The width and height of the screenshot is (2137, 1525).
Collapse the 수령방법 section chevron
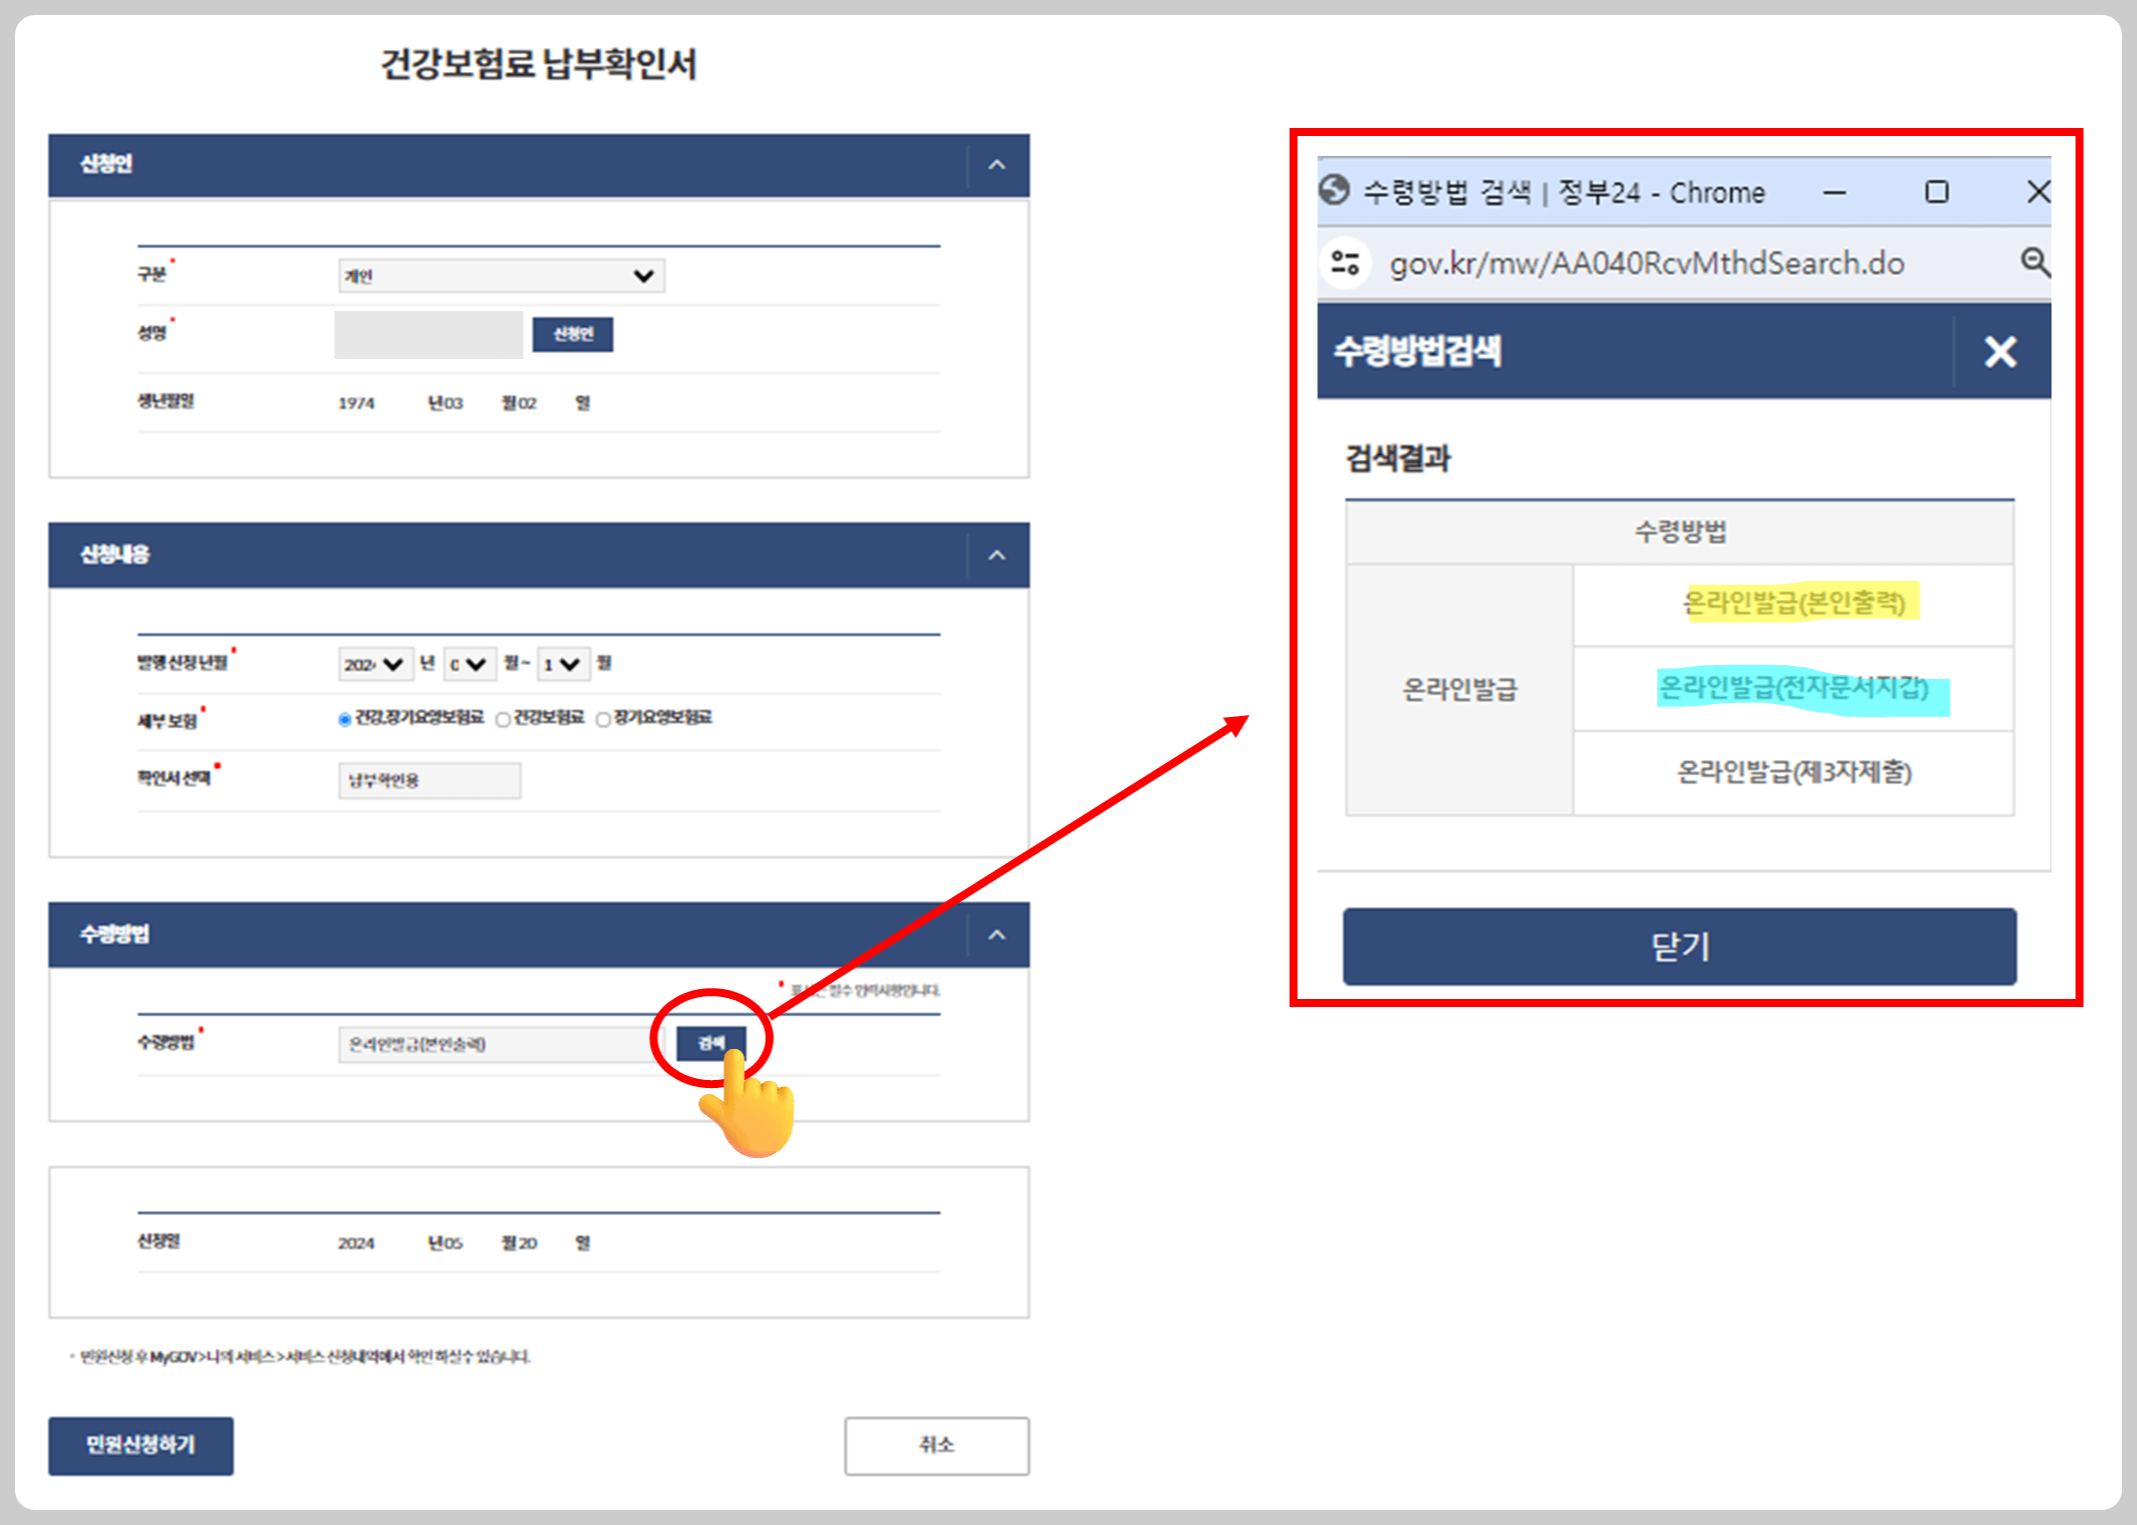[997, 935]
